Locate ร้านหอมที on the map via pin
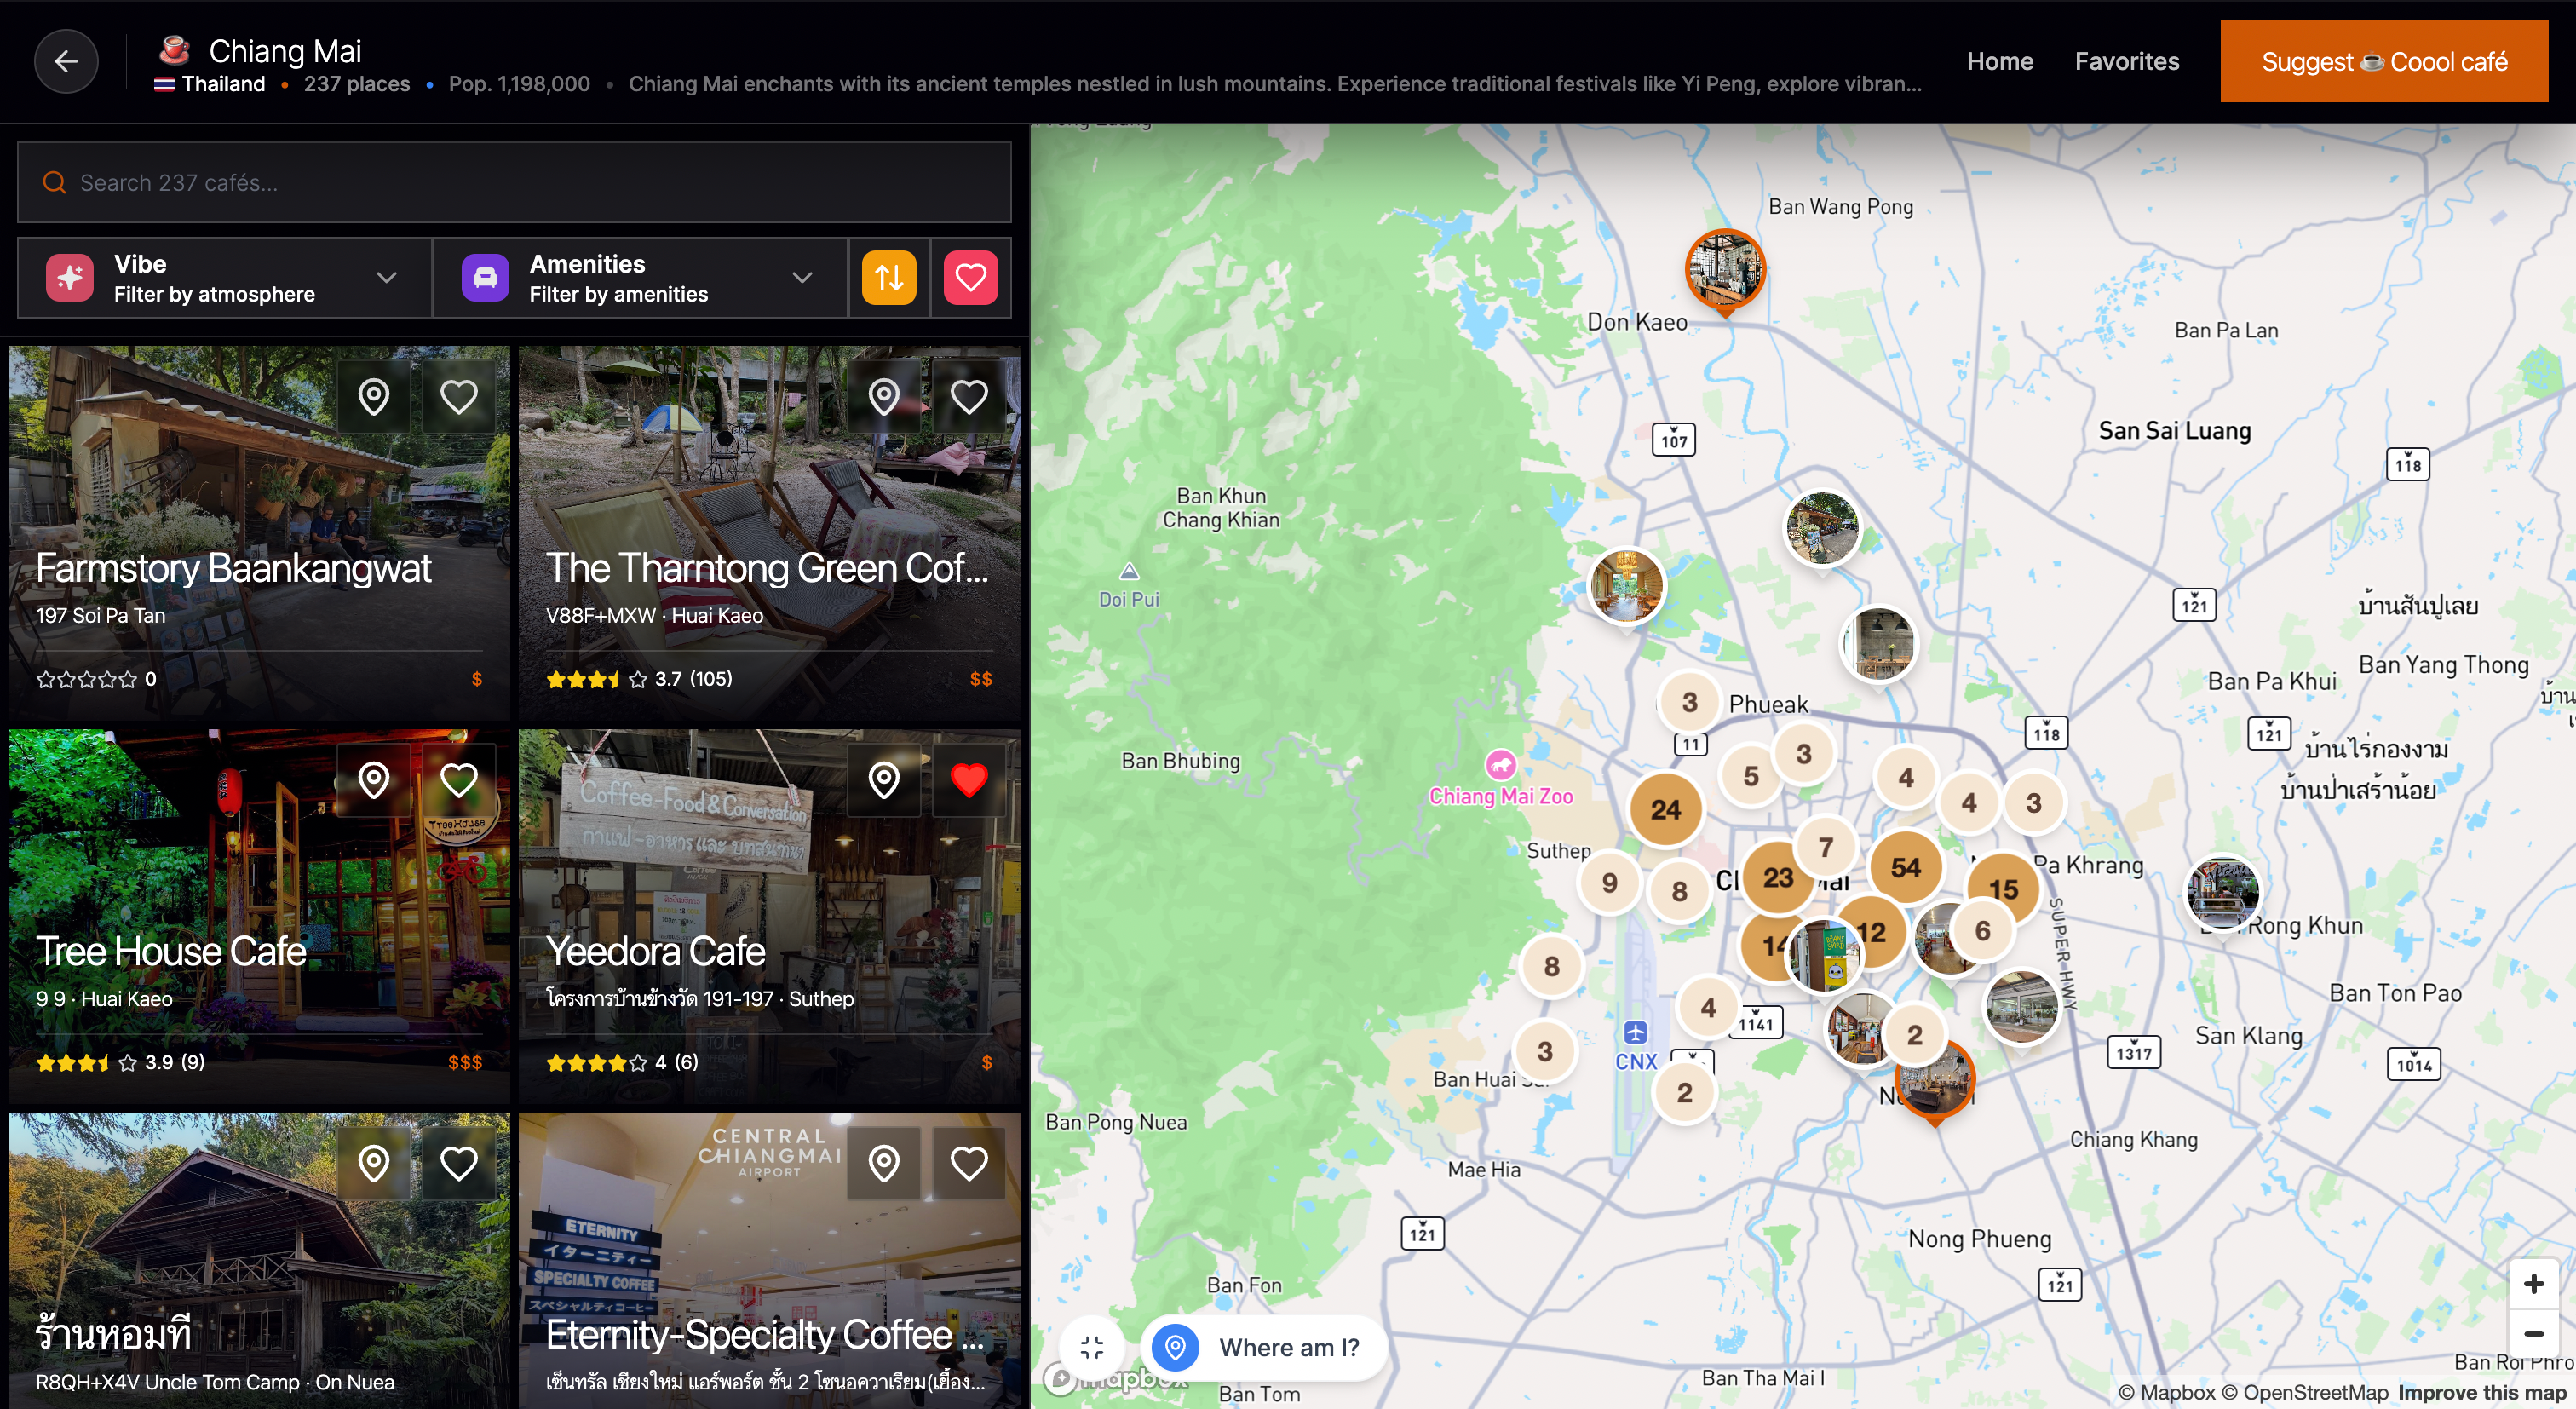The image size is (2576, 1409). (374, 1163)
